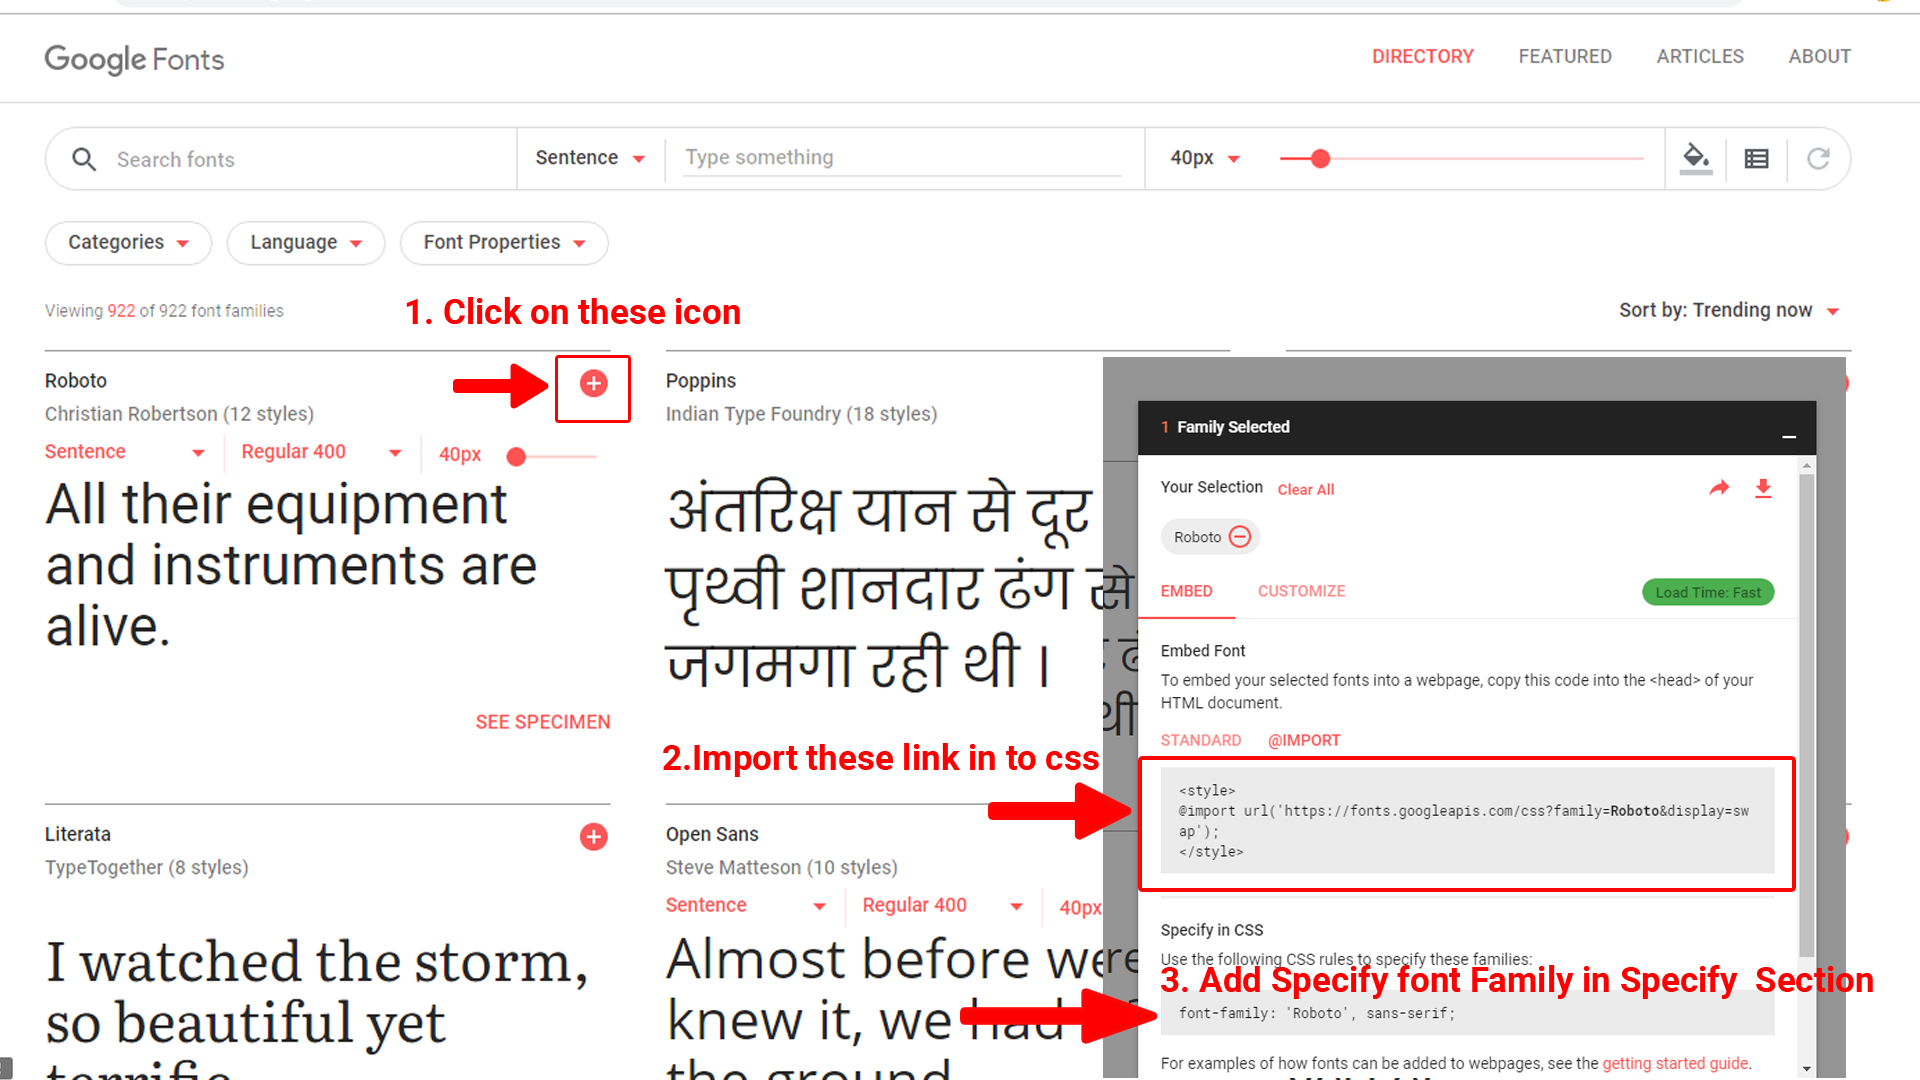
Task: Remove Roboto from selection using minus icon
Action: [x=1240, y=537]
